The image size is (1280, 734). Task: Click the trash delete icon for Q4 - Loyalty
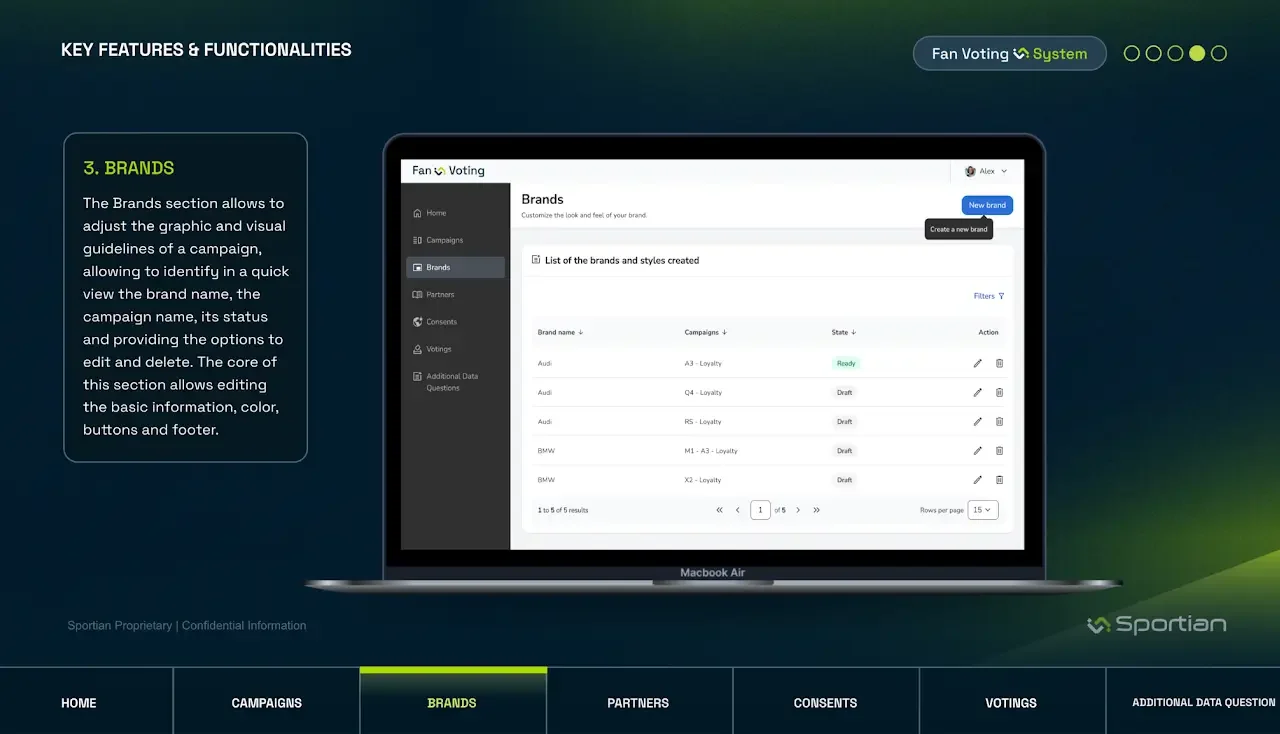[999, 393]
